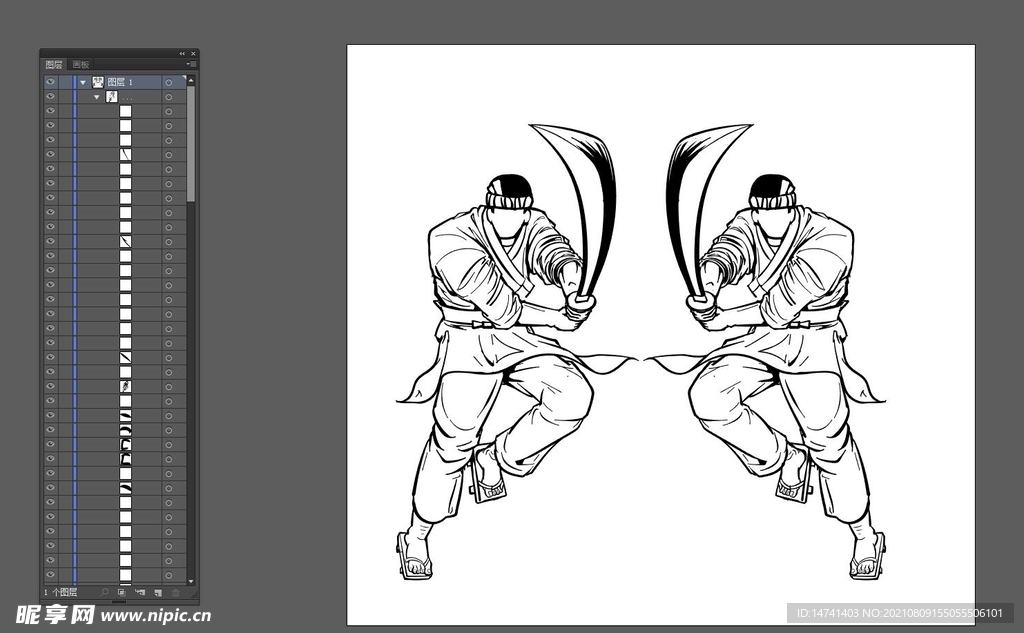The image size is (1024, 633).
Task: Click scrollbar up arrow in layers panel
Action: (x=191, y=78)
